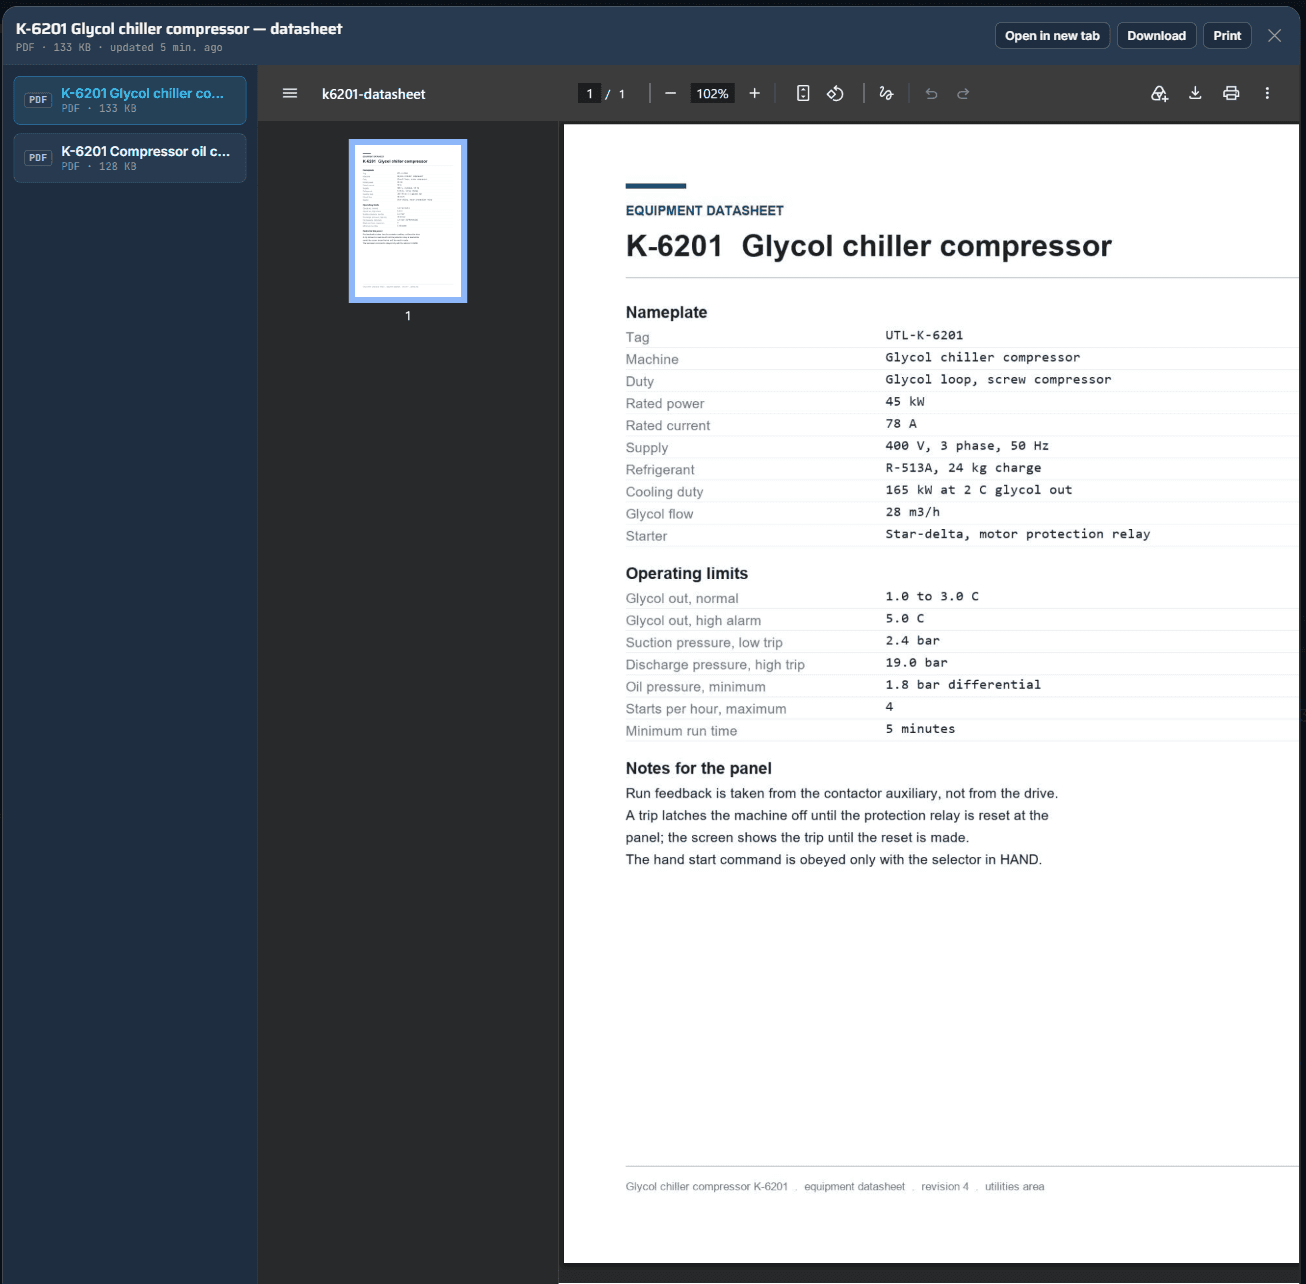
Task: Close the datasheet preview dialog
Action: [1274, 36]
